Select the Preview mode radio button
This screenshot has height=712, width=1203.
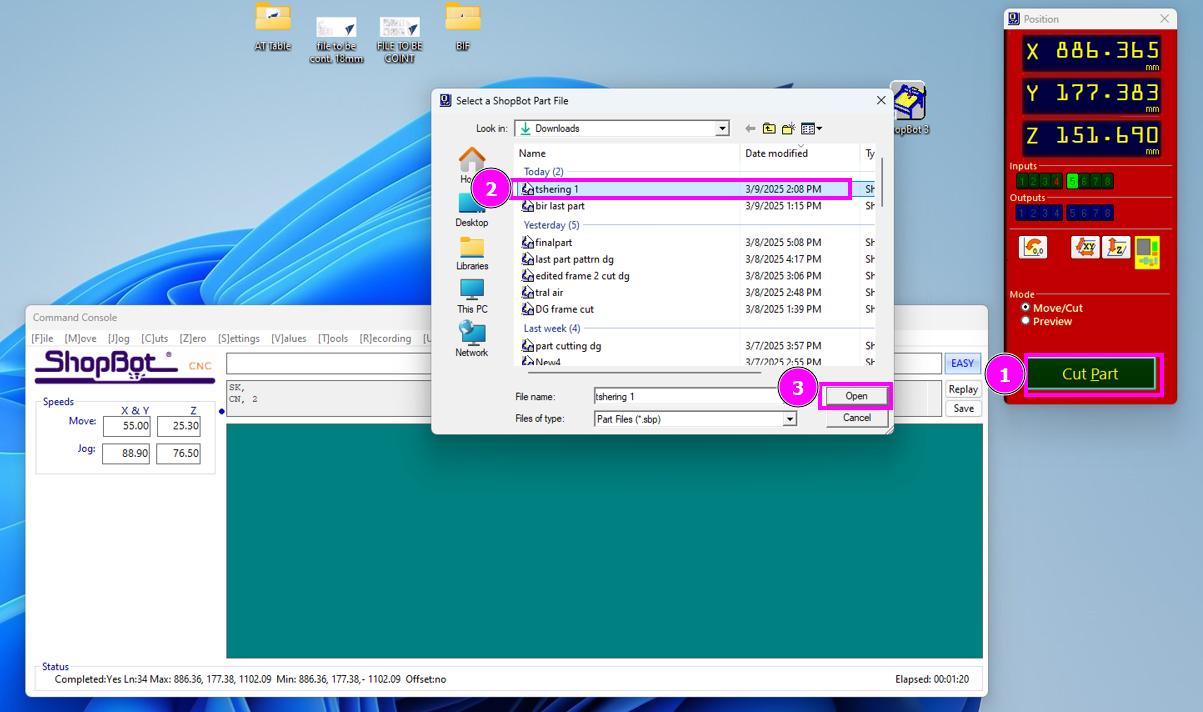click(x=1025, y=321)
